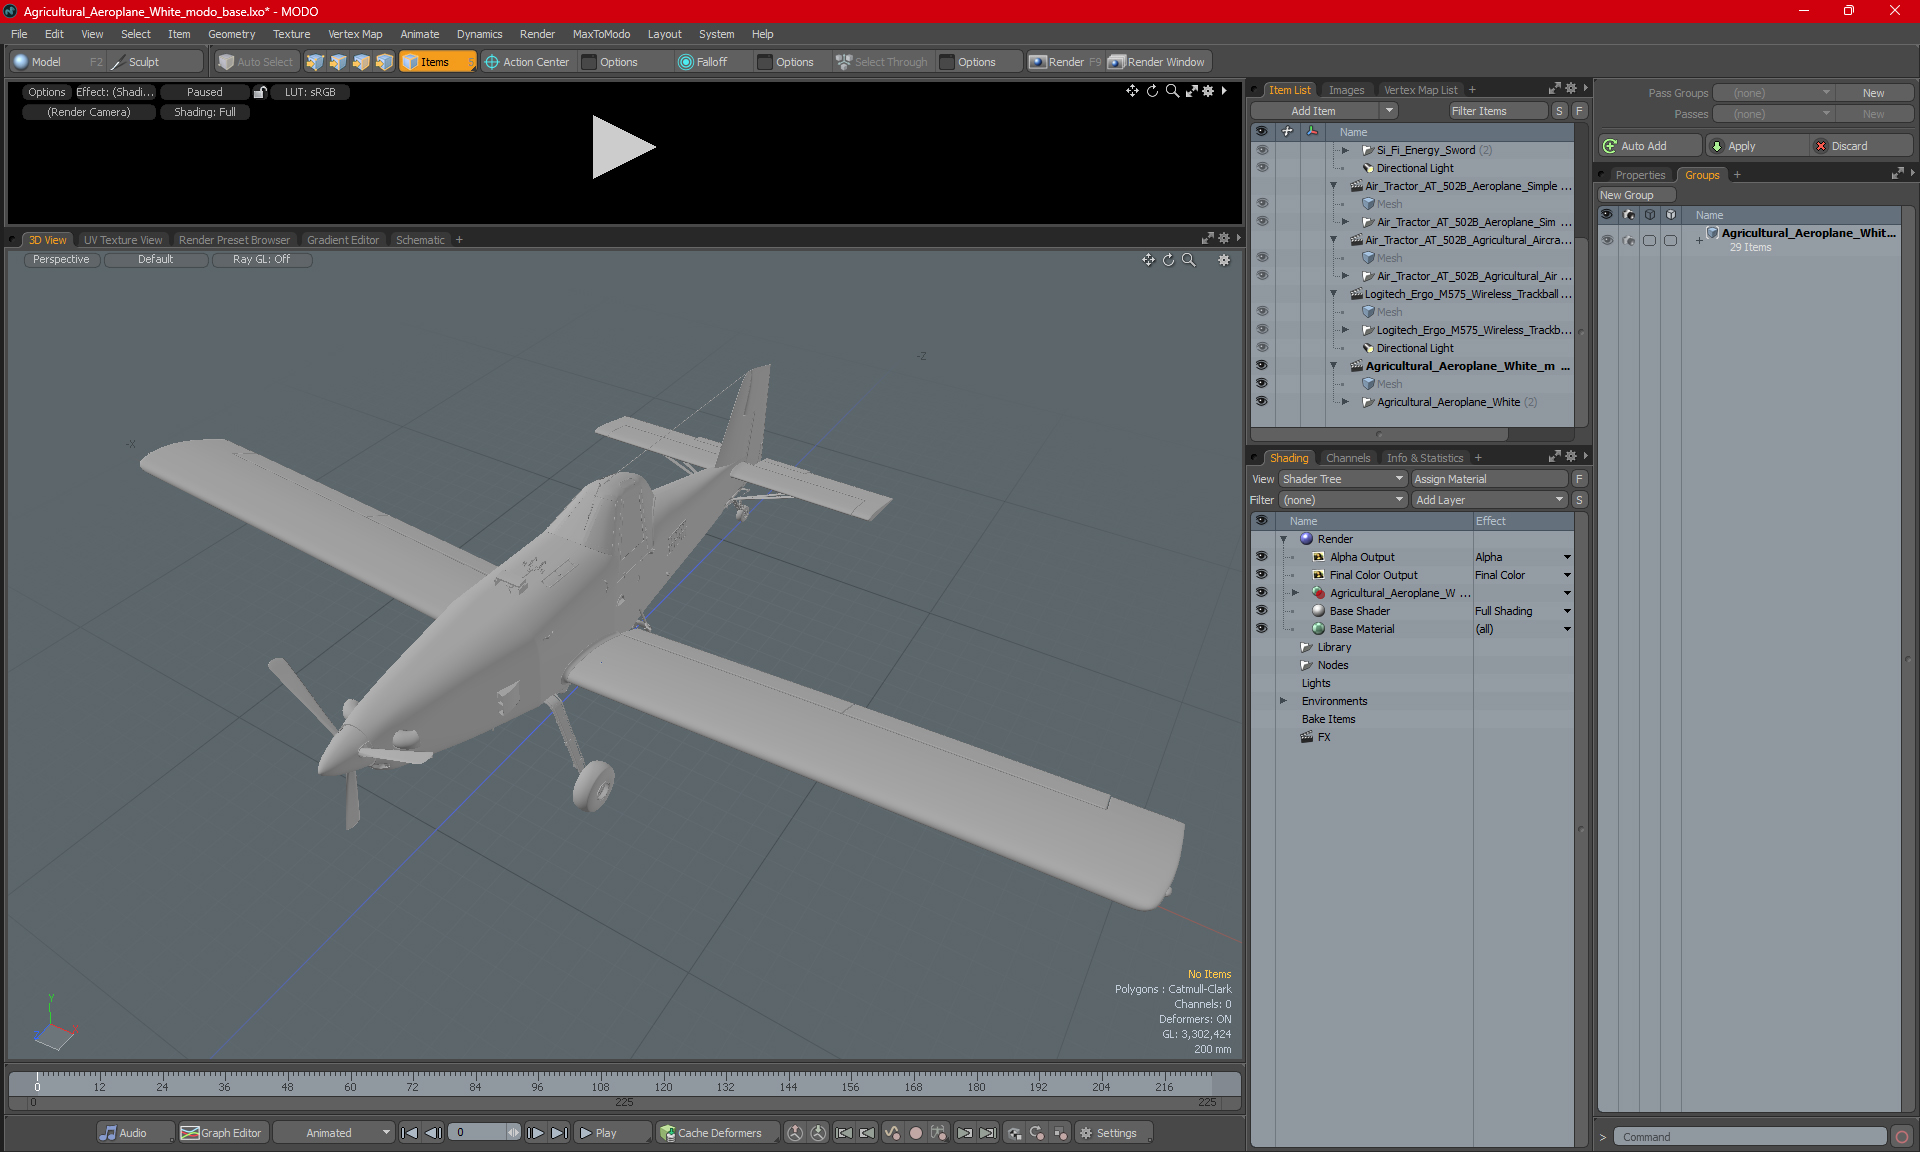Click the Cache Deformers icon
This screenshot has width=1920, height=1152.
[667, 1133]
